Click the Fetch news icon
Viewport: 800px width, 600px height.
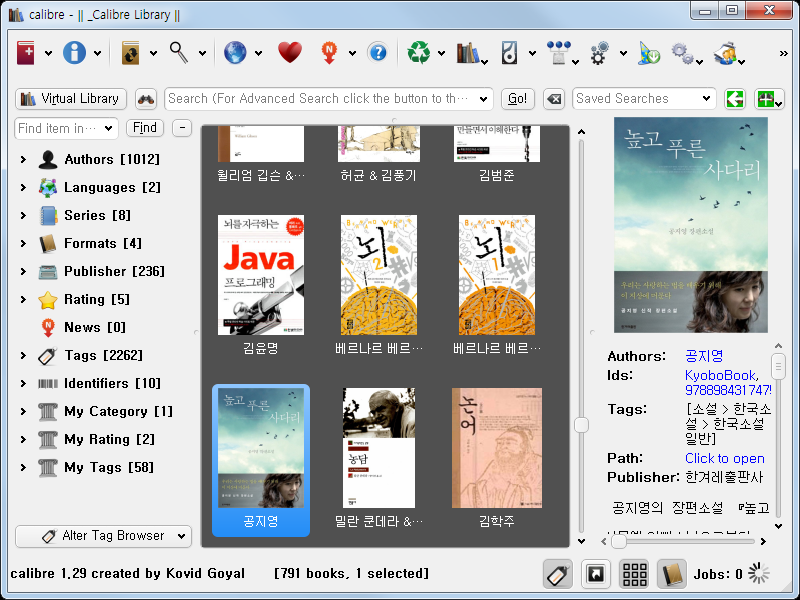pos(329,53)
